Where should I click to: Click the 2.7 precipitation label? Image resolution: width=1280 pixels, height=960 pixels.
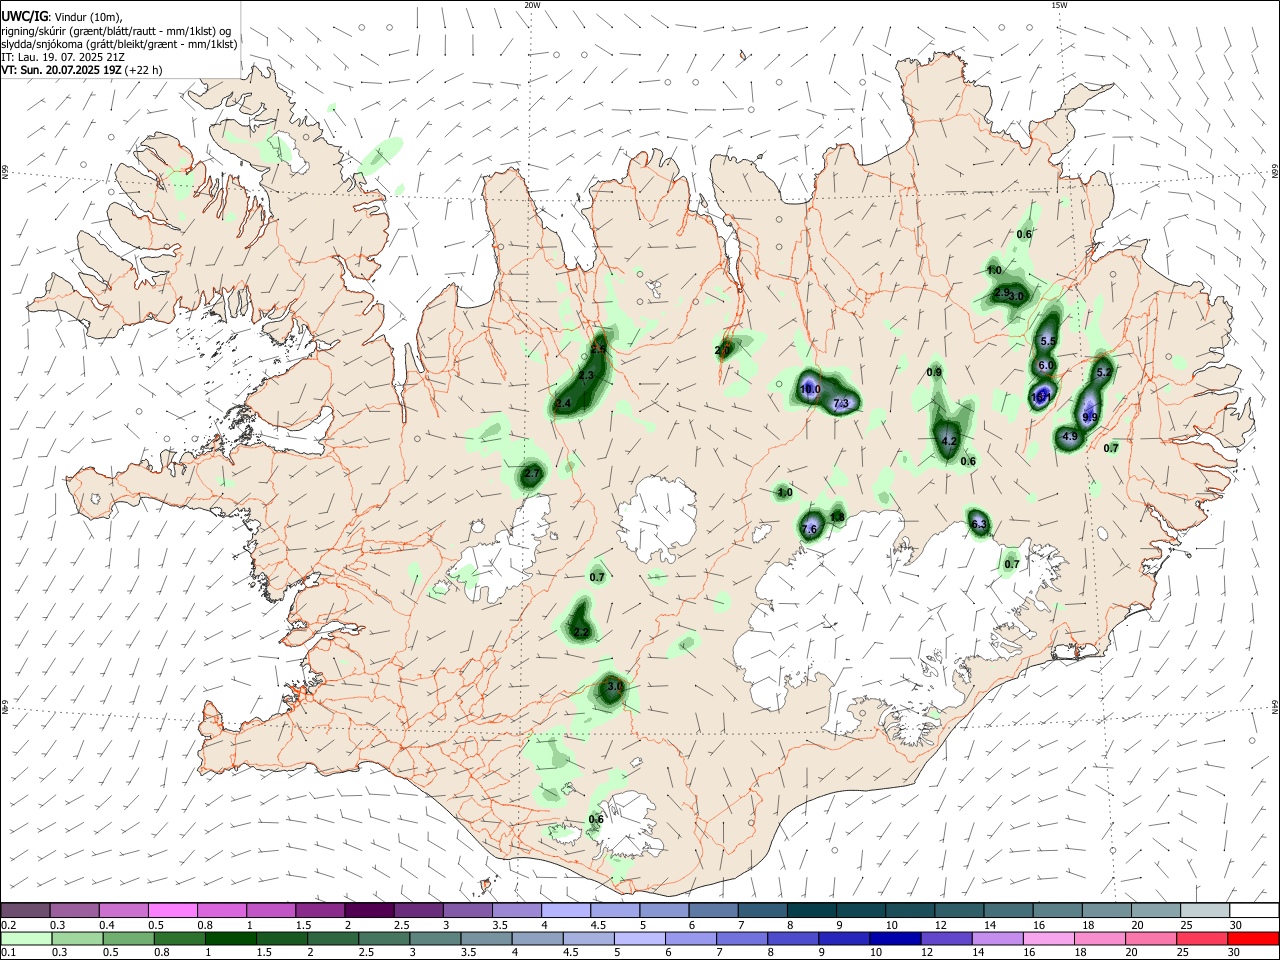(532, 473)
